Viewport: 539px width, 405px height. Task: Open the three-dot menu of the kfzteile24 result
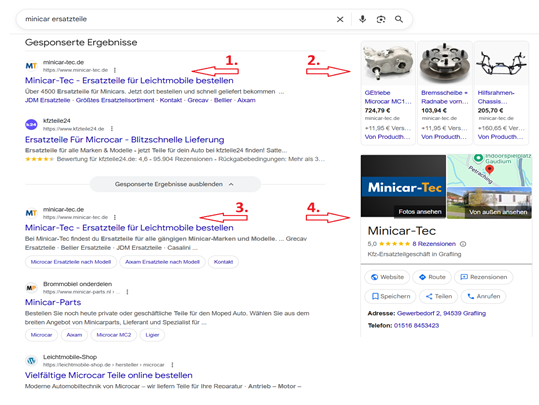pyautogui.click(x=112, y=129)
